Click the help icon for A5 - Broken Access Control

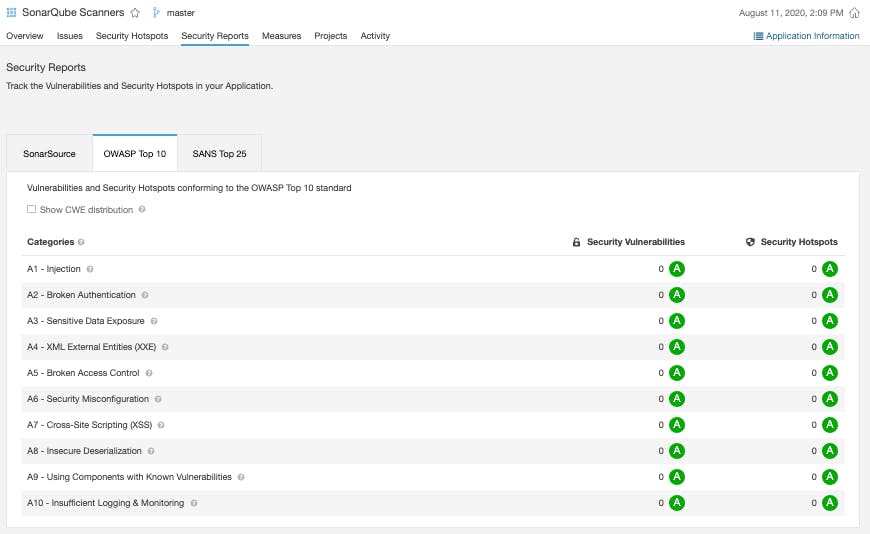(x=149, y=373)
